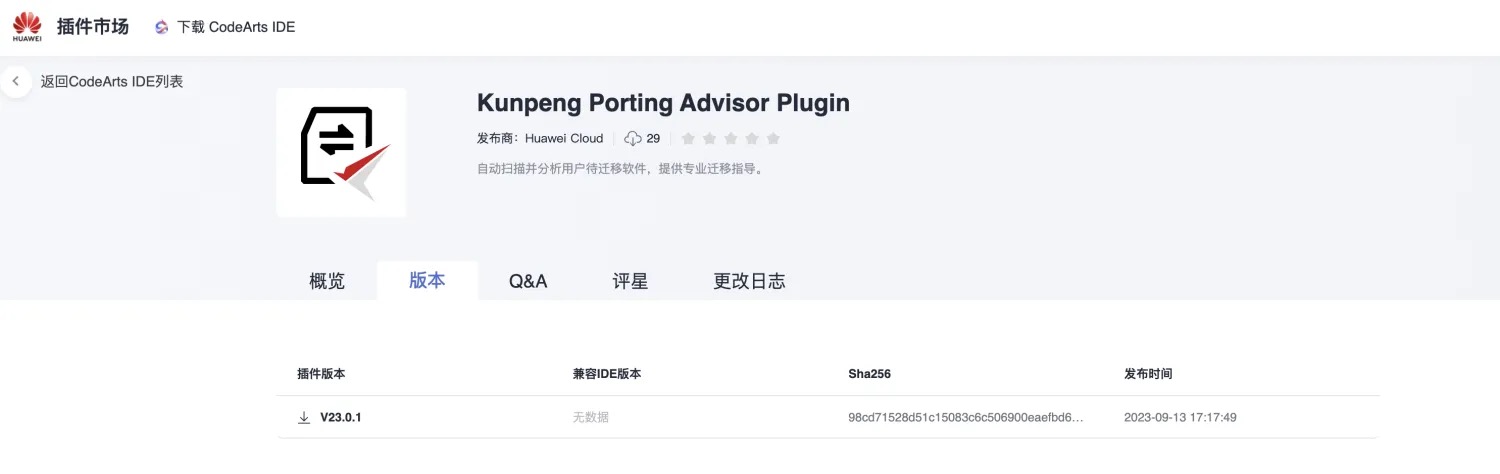
Task: Click 返回CodeArts IDE列表 link
Action: coord(112,81)
